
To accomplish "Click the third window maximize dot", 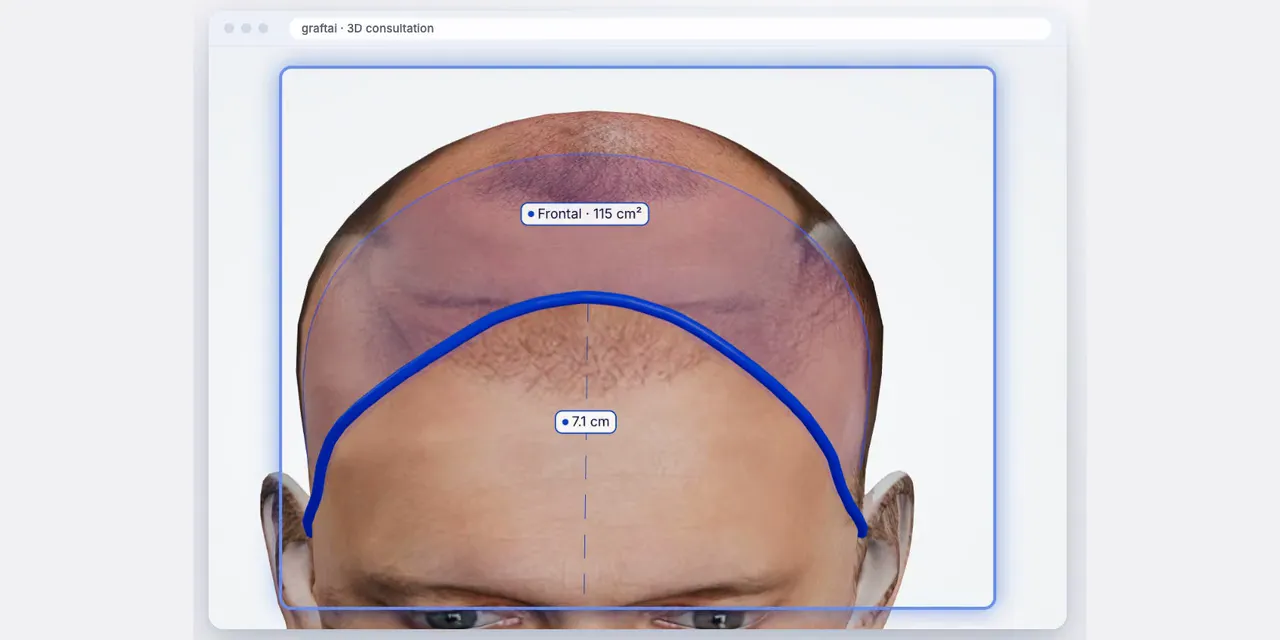I will point(263,28).
